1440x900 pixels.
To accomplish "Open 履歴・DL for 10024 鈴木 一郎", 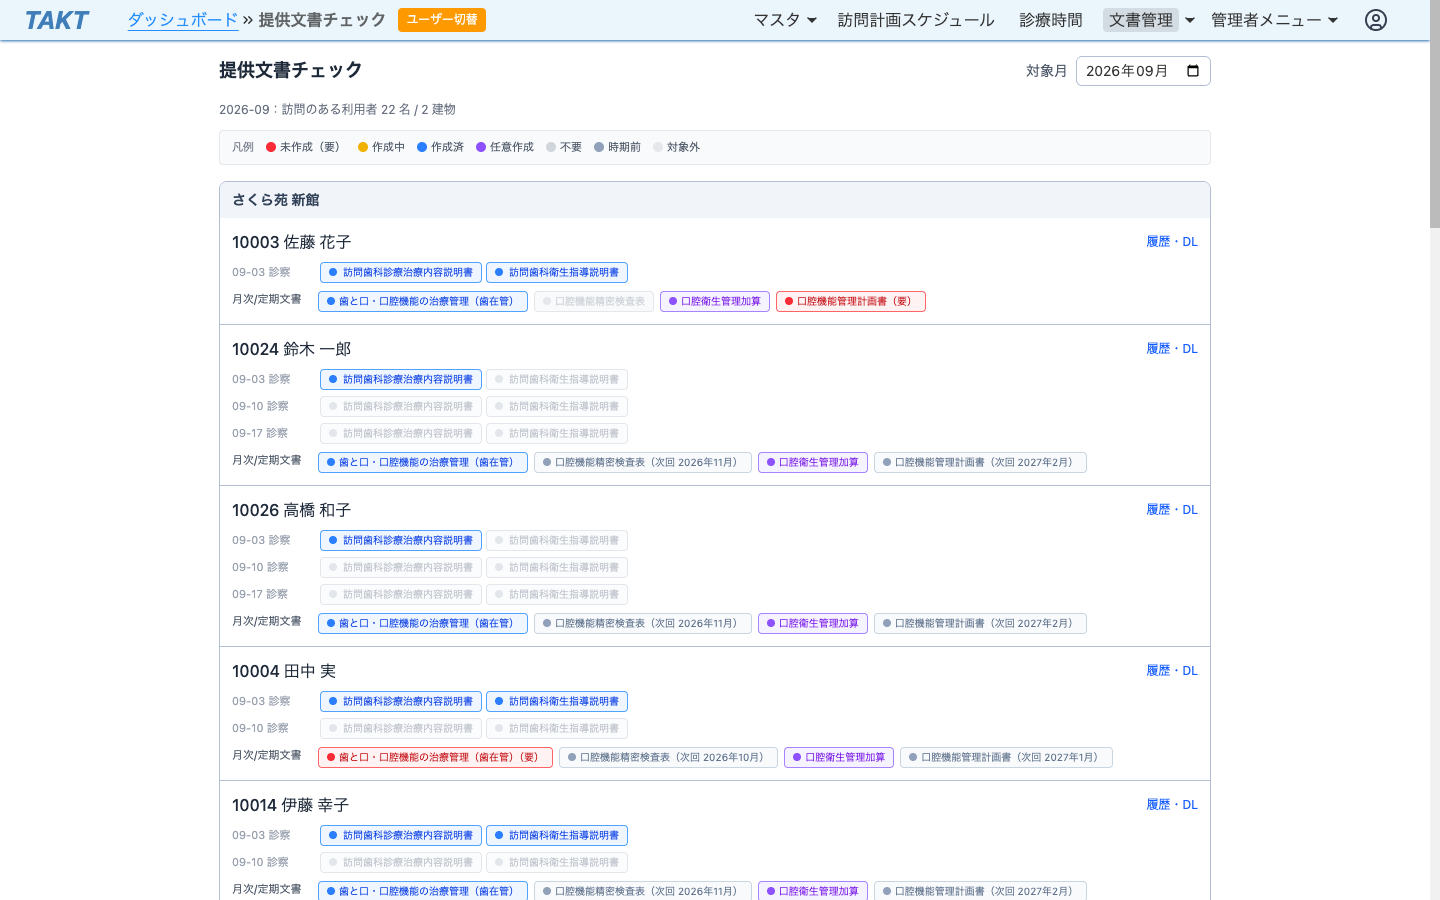I will (1172, 349).
